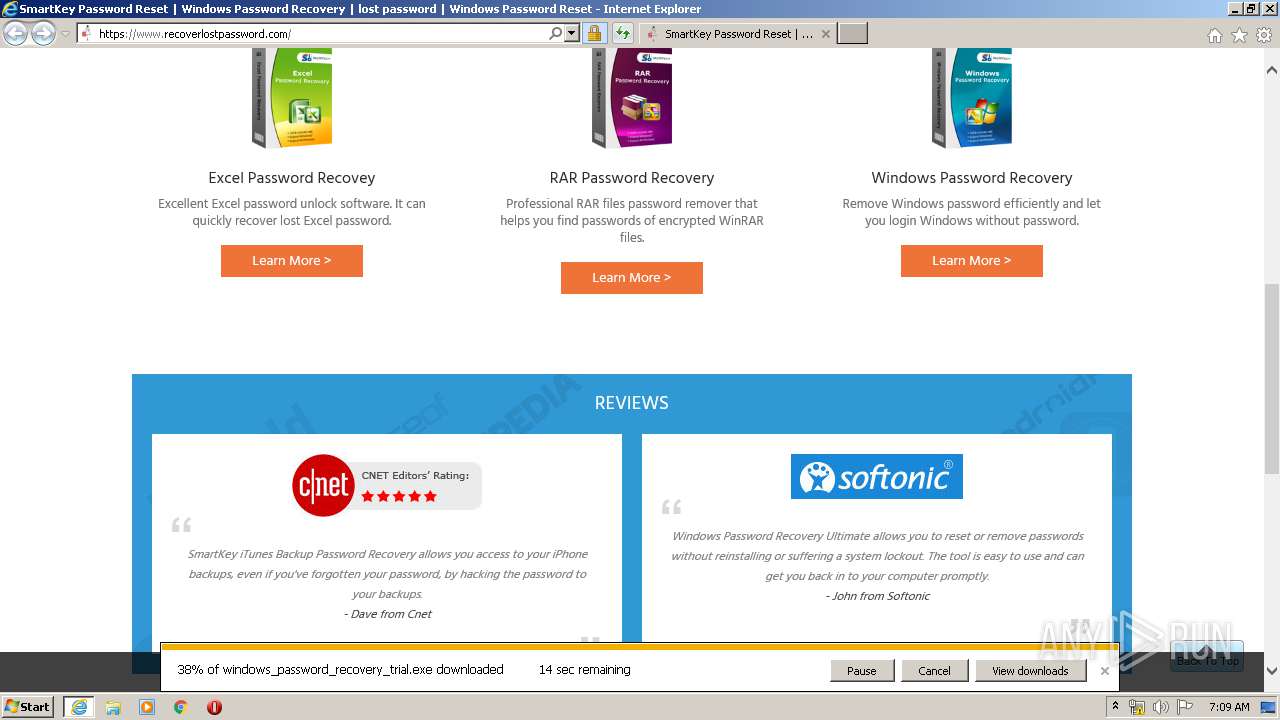Screen dimensions: 1280x720
Task: Click the RAR Password Recovery box image
Action: (632, 98)
